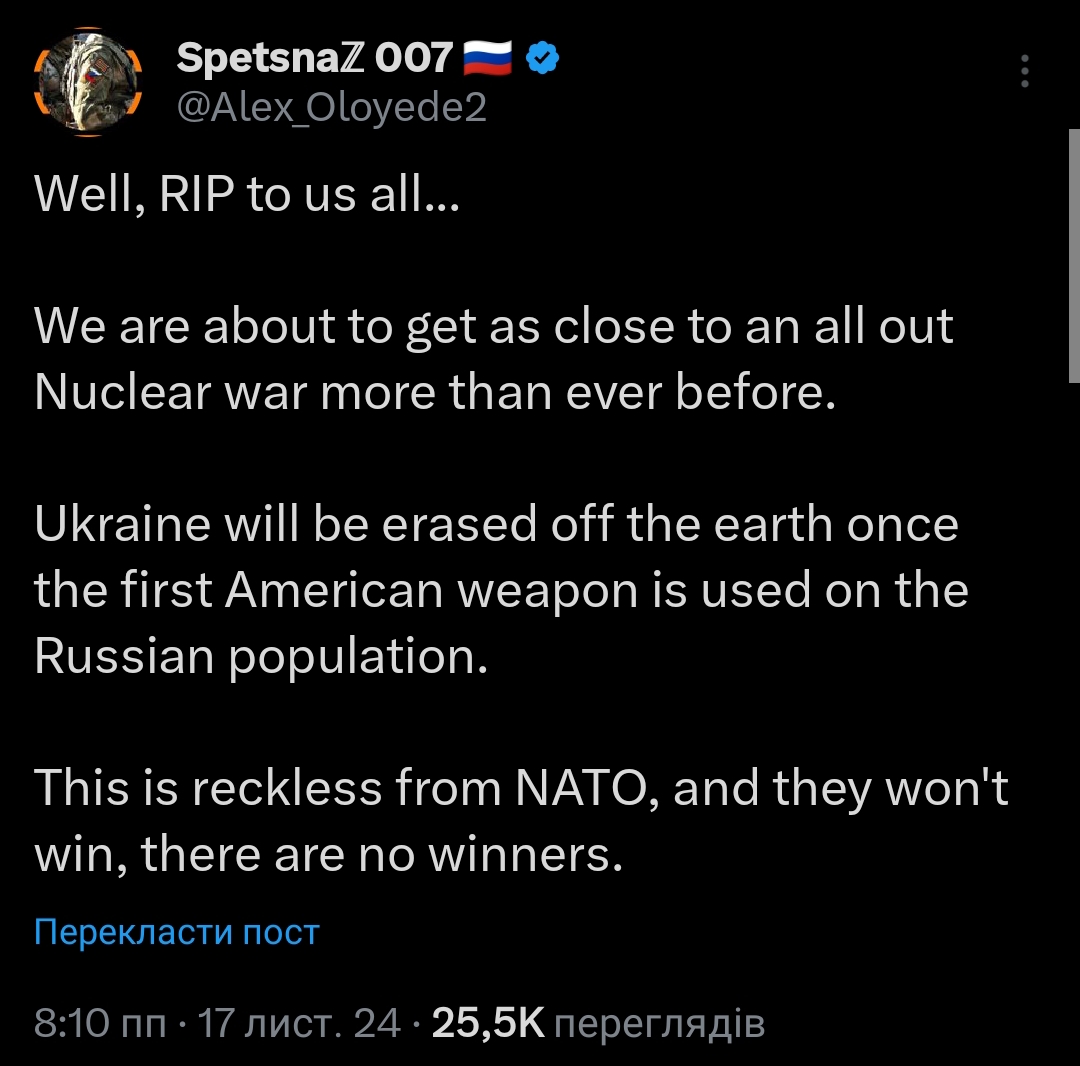Open the SpetsnaZ 007 profile avatar
1080x1066 pixels.
pyautogui.click(x=88, y=81)
